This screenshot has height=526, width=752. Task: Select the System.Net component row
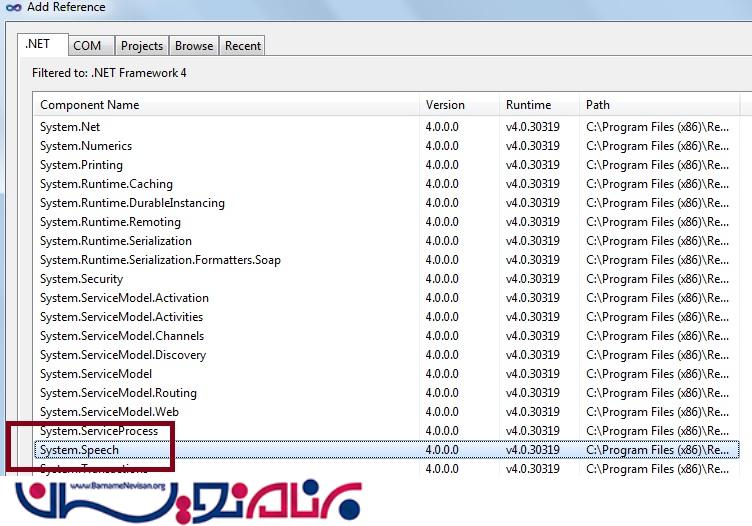70,127
